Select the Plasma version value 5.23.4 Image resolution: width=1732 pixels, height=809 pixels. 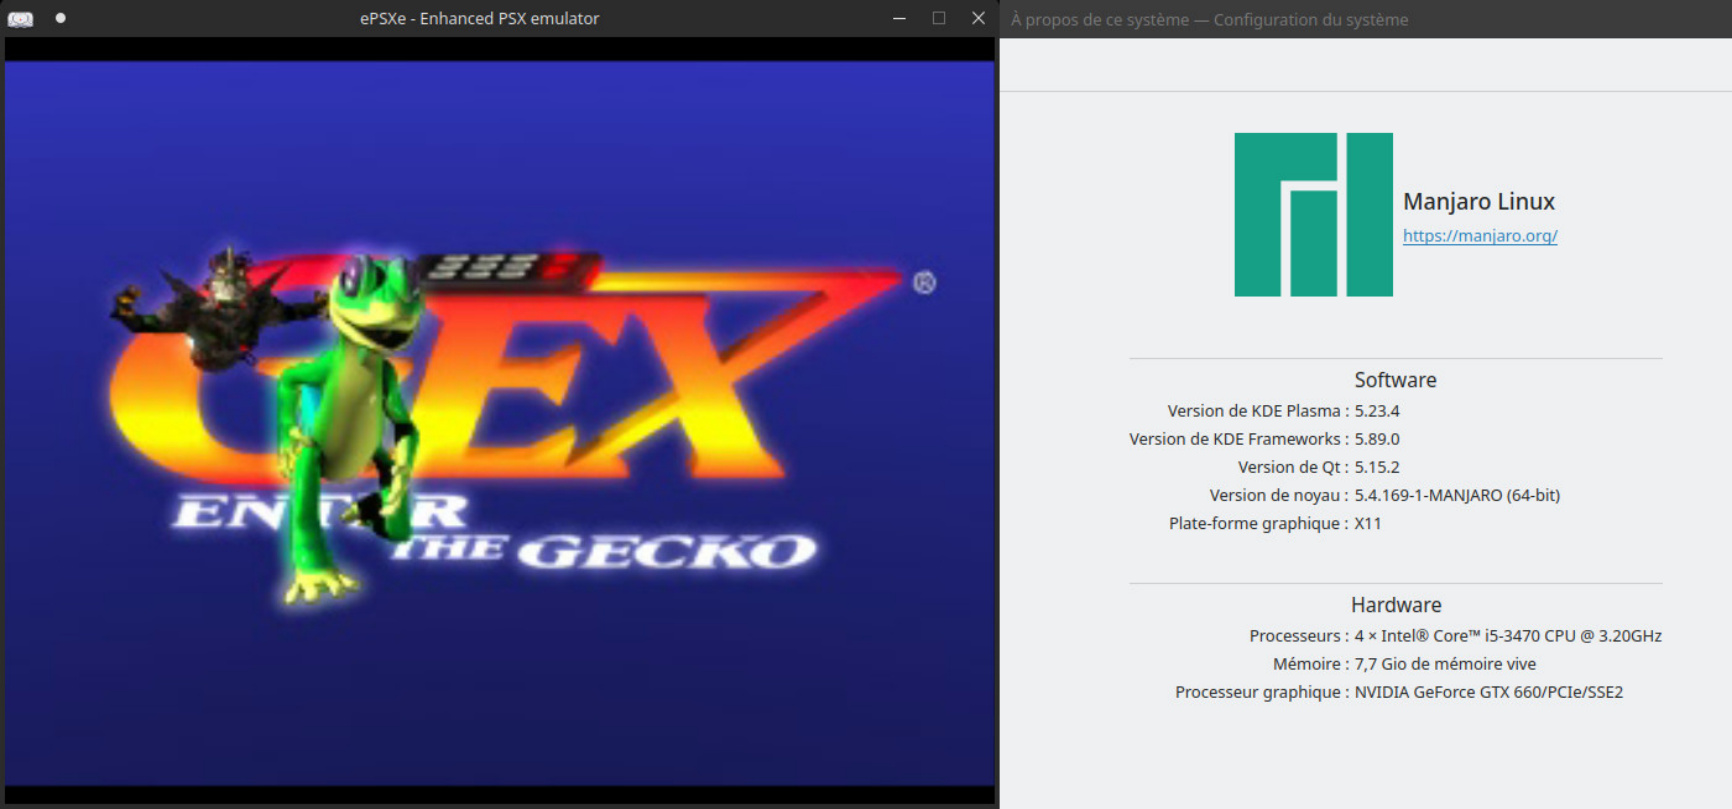coord(1377,411)
